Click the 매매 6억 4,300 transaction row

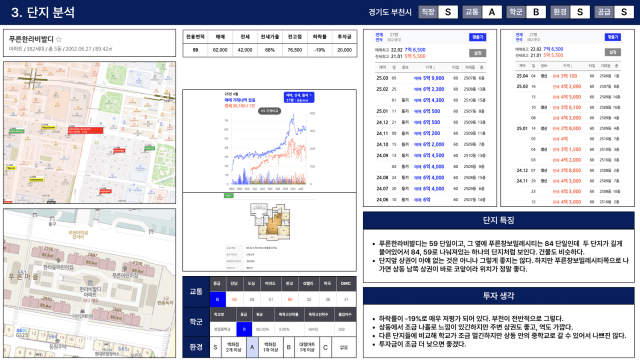click(x=430, y=100)
